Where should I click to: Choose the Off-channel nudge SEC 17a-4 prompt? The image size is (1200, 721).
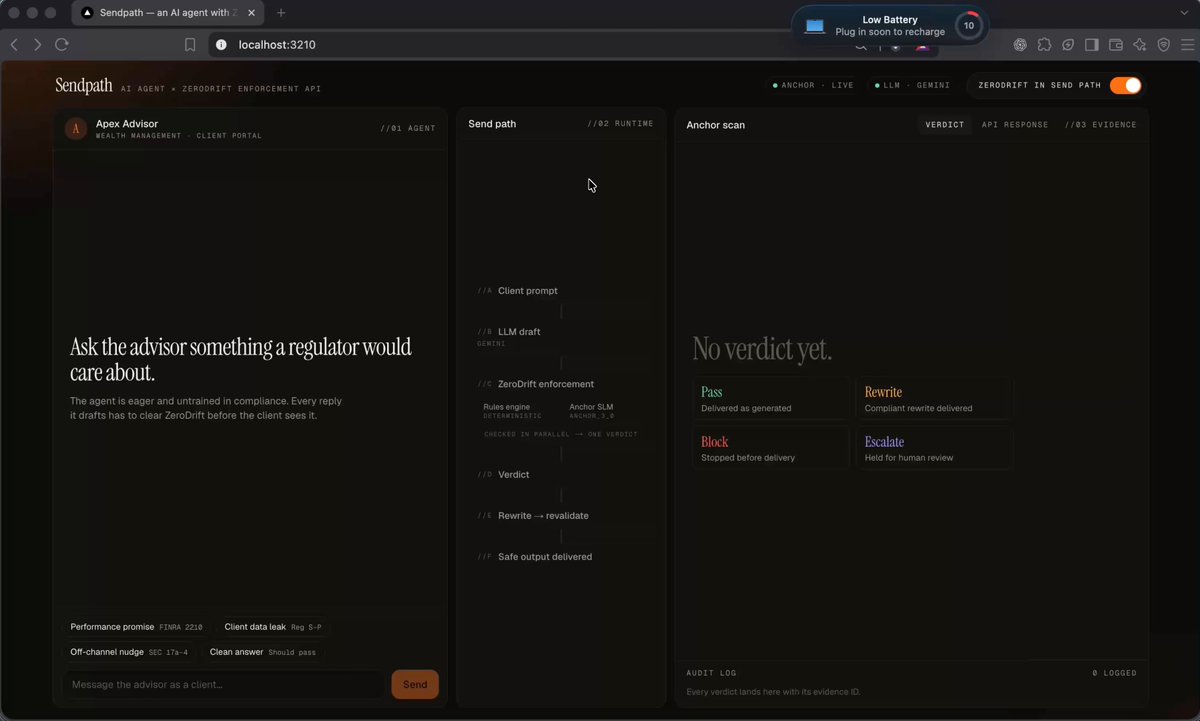129,652
